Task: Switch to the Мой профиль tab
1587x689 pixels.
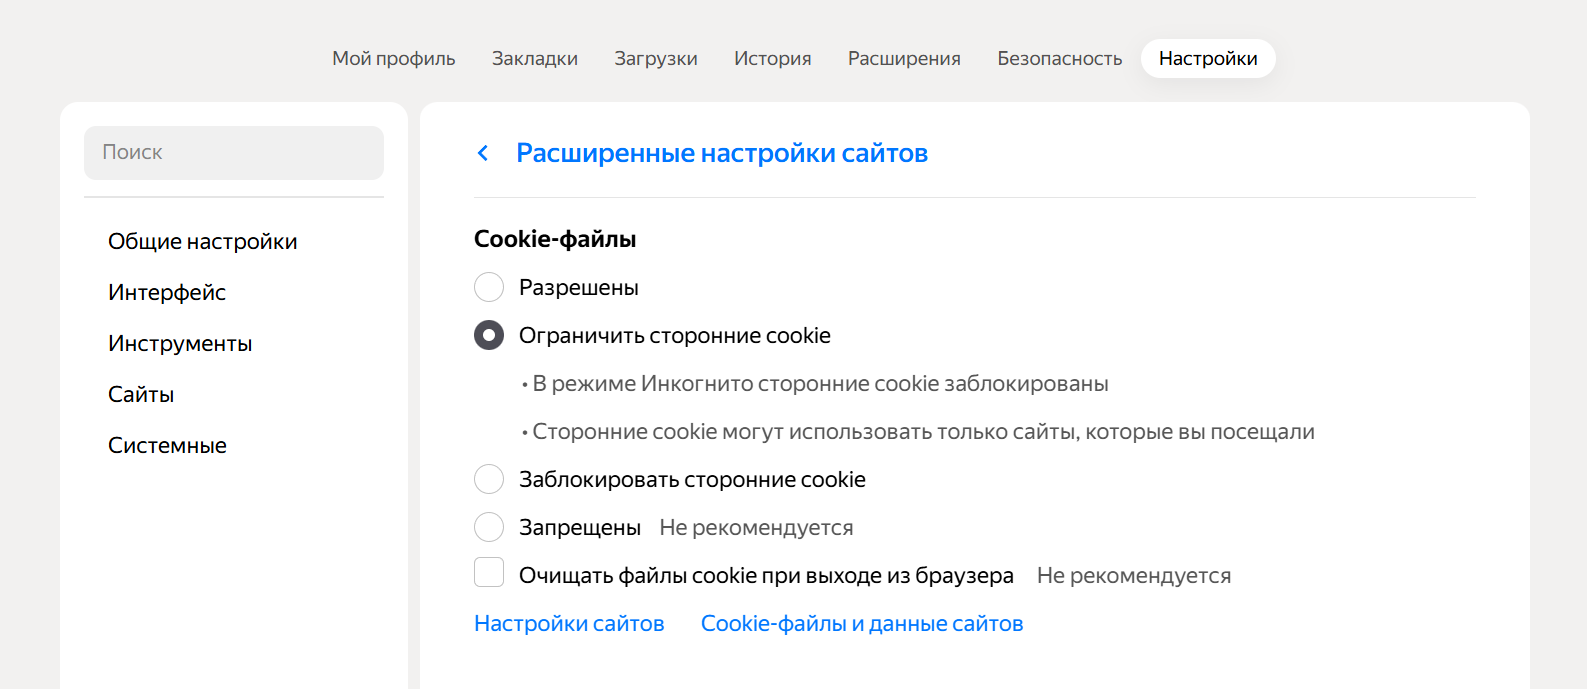Action: point(393,58)
